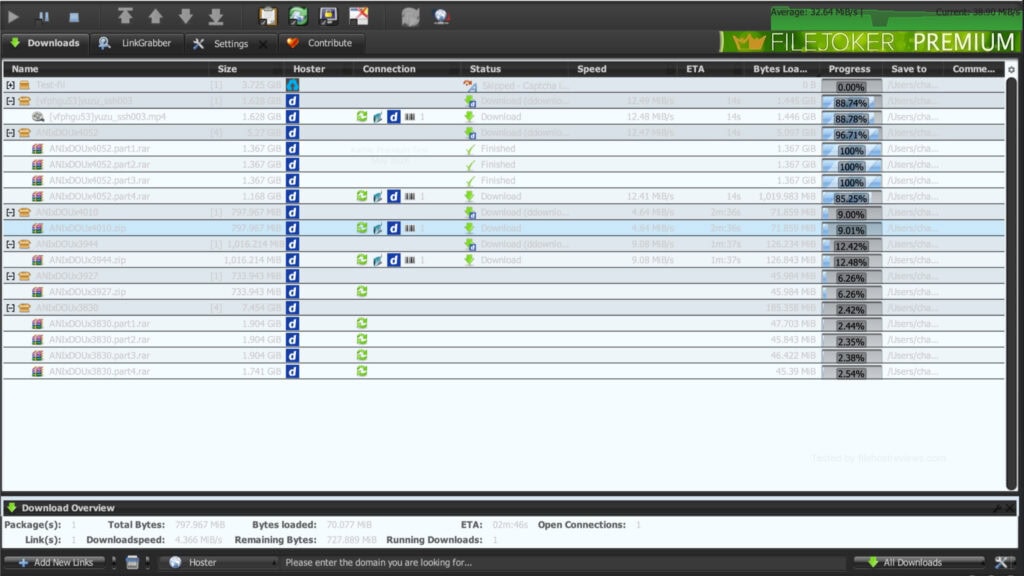1024x576 pixels.
Task: Focus the domain search field
Action: [x=562, y=562]
